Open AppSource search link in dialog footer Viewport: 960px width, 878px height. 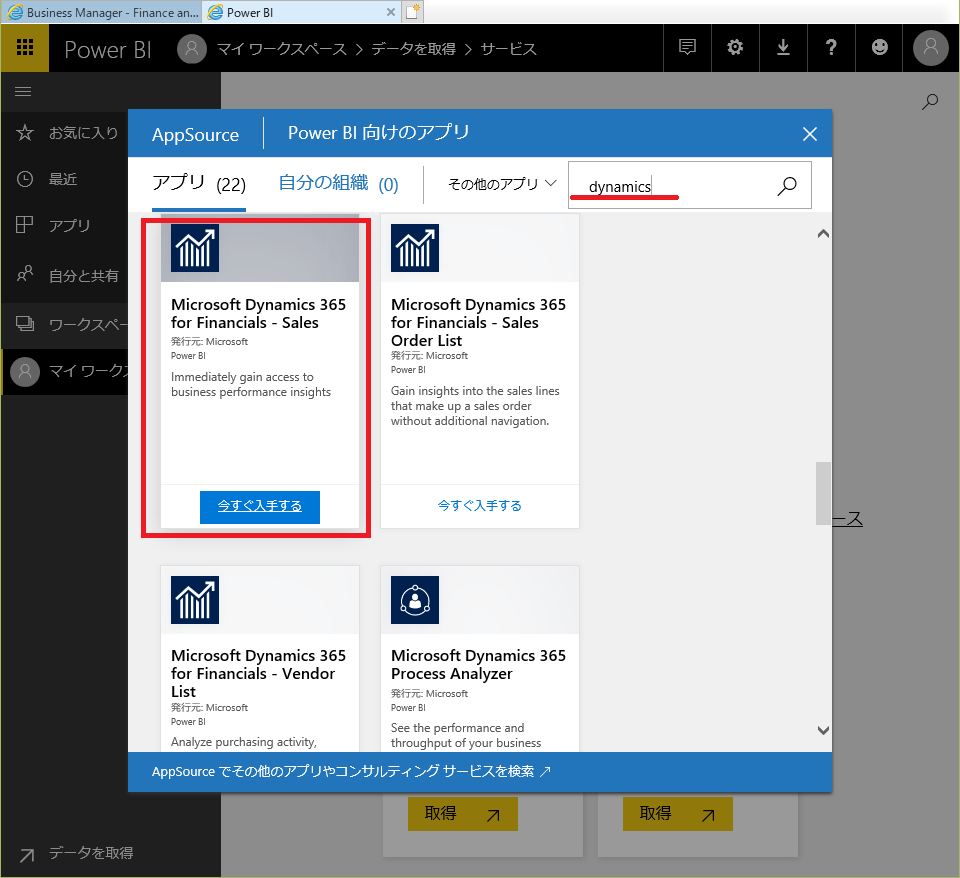[351, 771]
